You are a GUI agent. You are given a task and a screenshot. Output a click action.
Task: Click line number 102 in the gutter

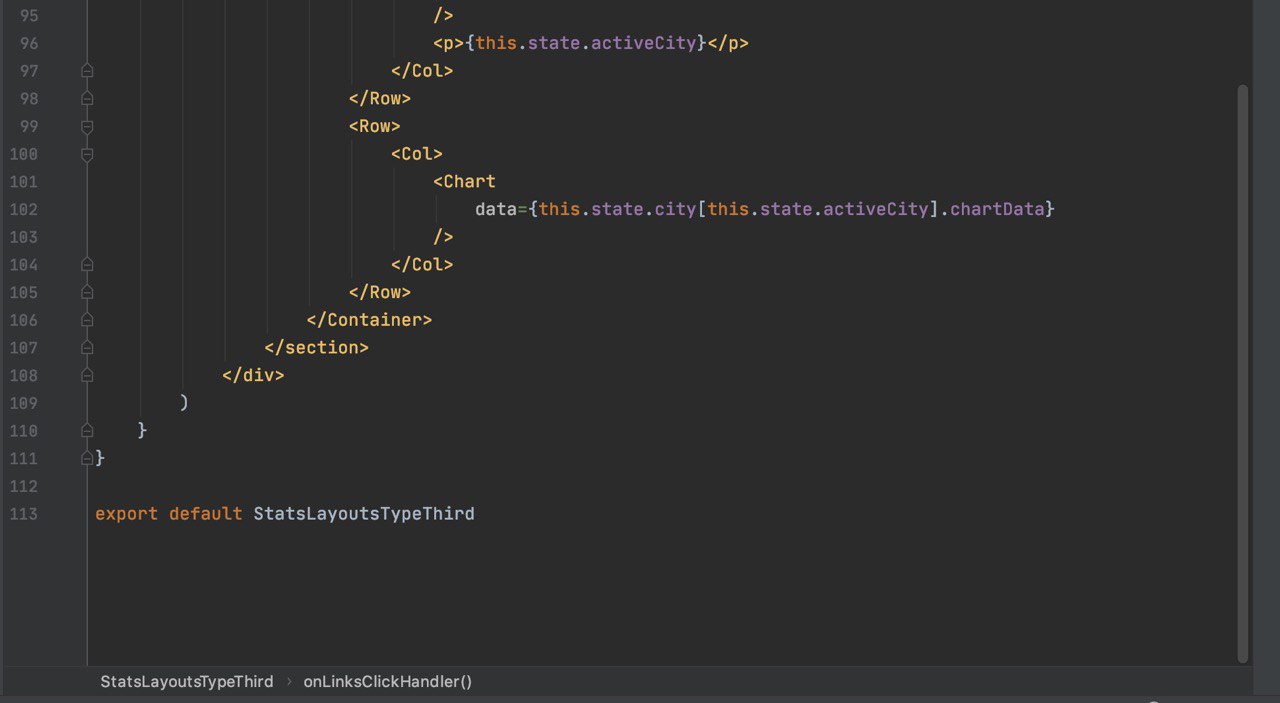pos(23,209)
